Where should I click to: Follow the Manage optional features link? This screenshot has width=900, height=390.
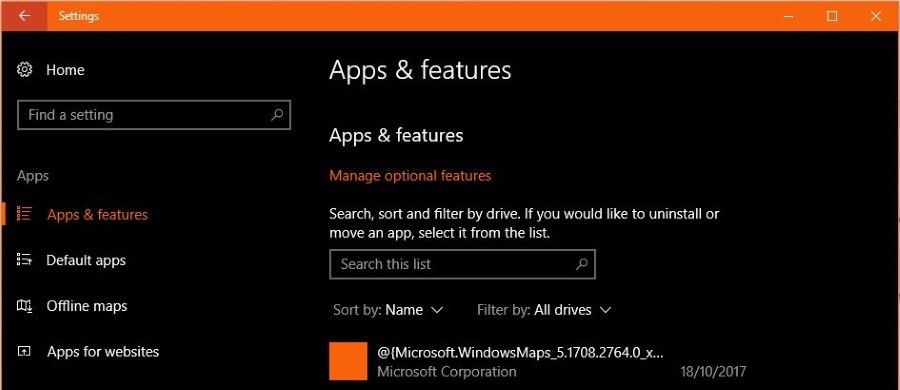[410, 175]
